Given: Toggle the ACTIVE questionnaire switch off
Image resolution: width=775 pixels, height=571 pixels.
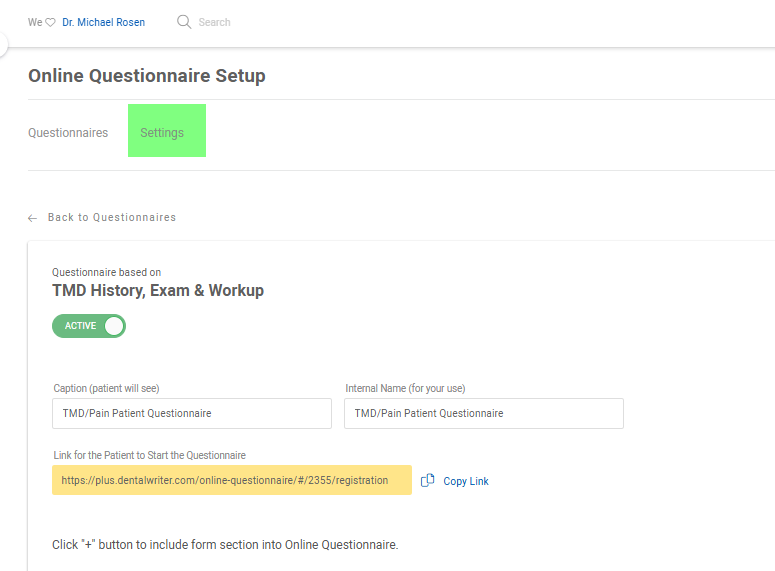Looking at the screenshot, I should click(89, 326).
